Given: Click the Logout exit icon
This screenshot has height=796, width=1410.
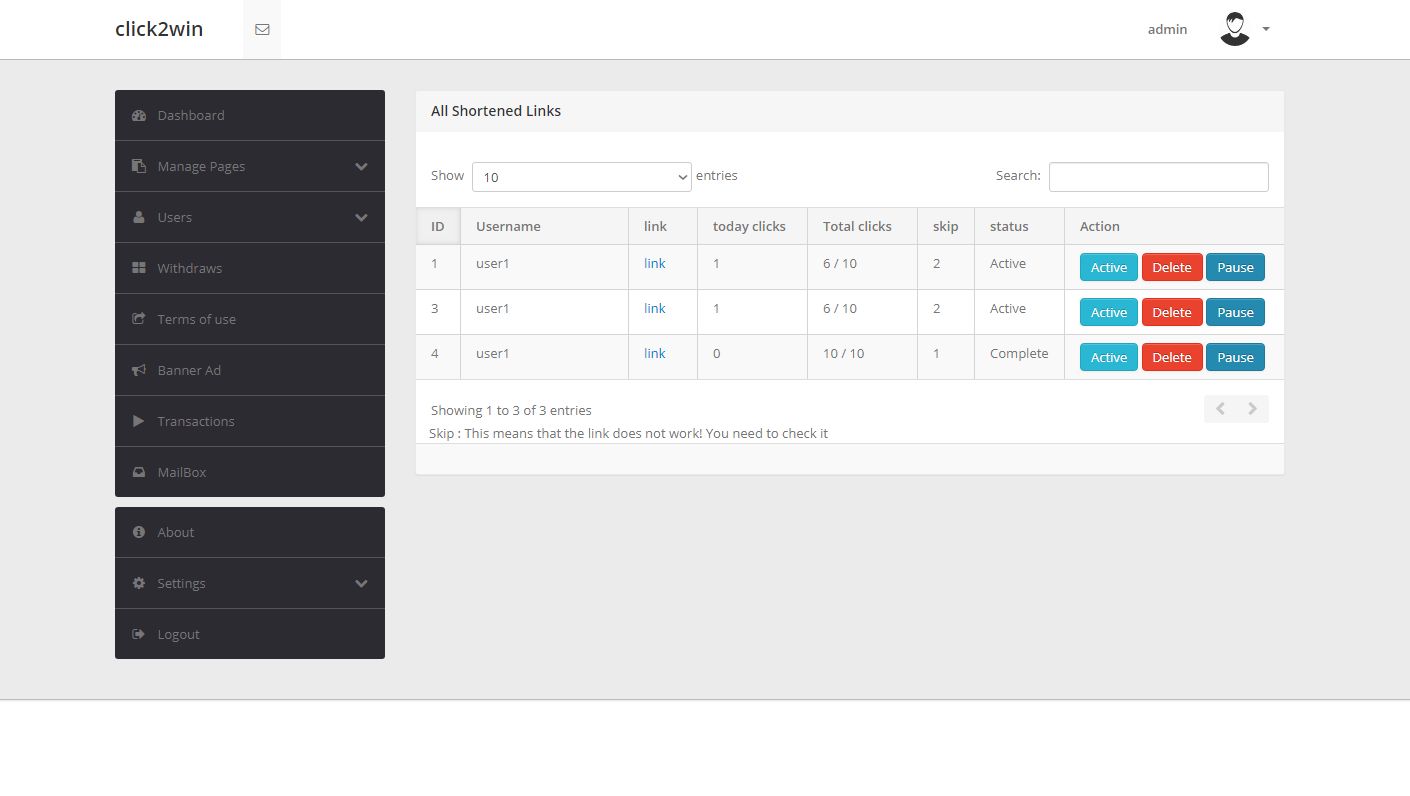Looking at the screenshot, I should 139,634.
